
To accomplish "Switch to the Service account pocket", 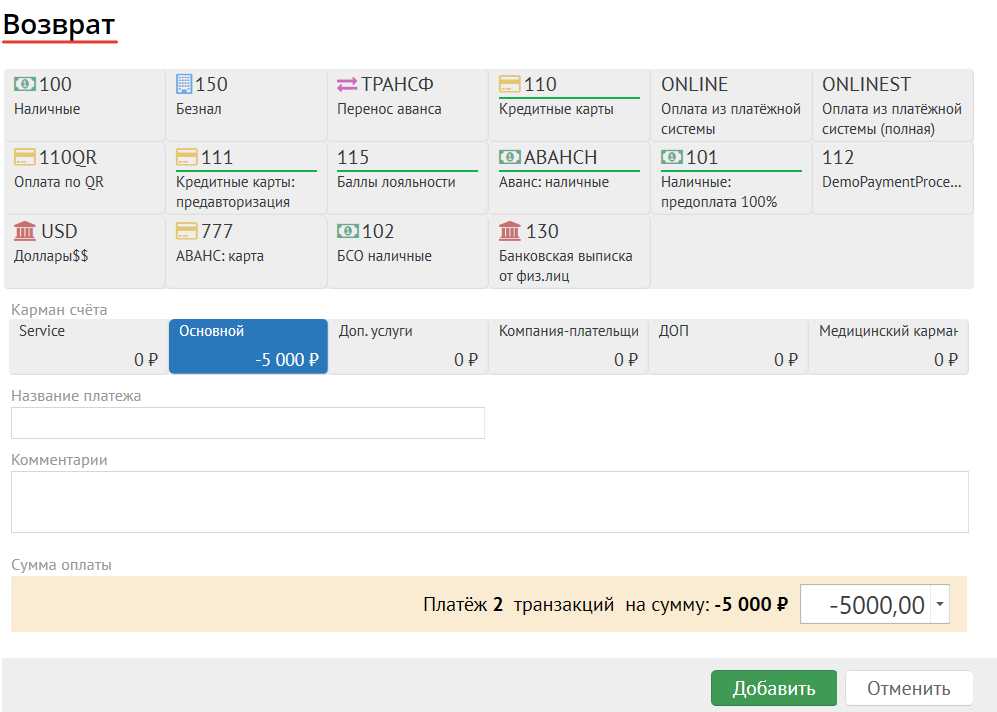I will click(x=88, y=346).
